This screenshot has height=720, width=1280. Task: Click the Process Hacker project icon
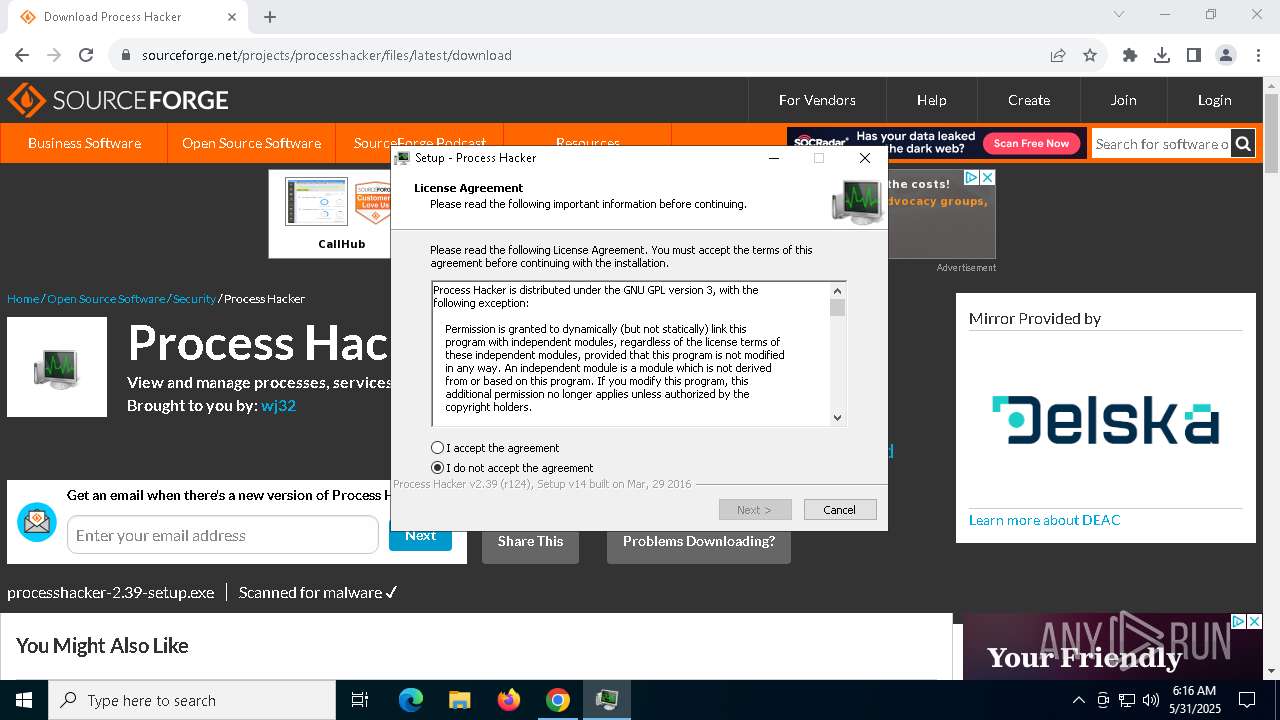coord(57,367)
